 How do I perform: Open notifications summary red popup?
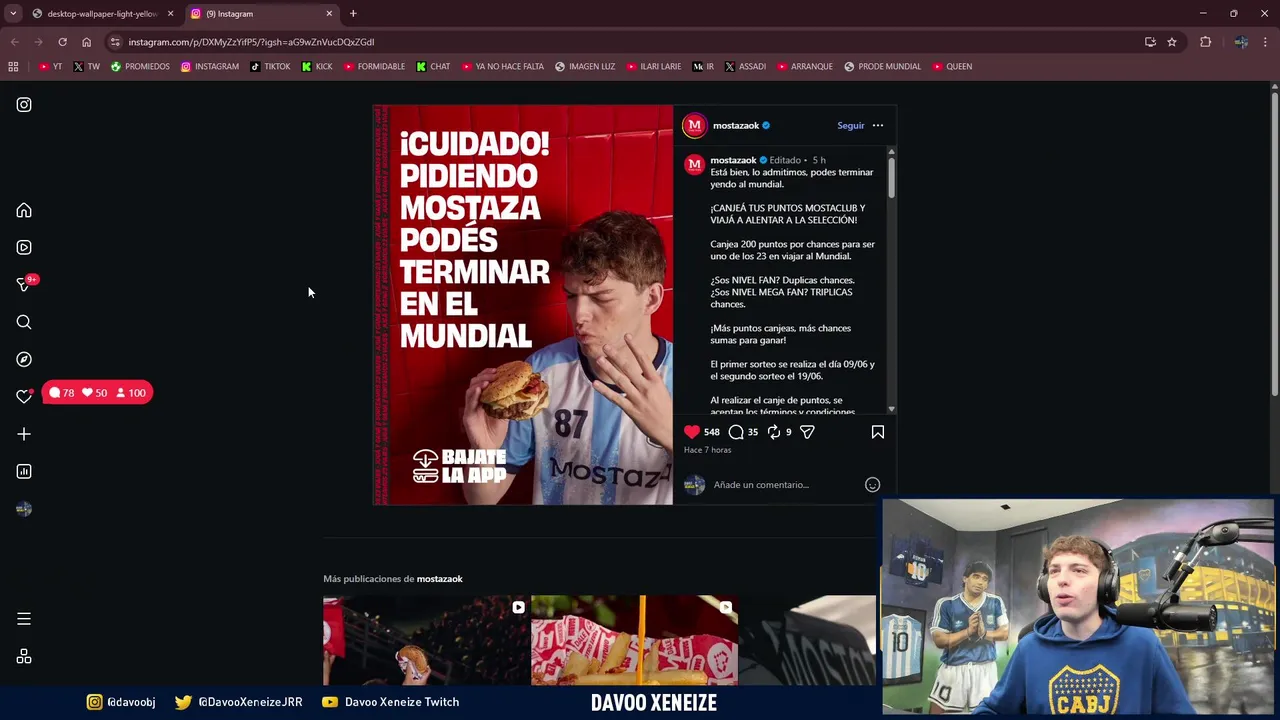point(97,393)
